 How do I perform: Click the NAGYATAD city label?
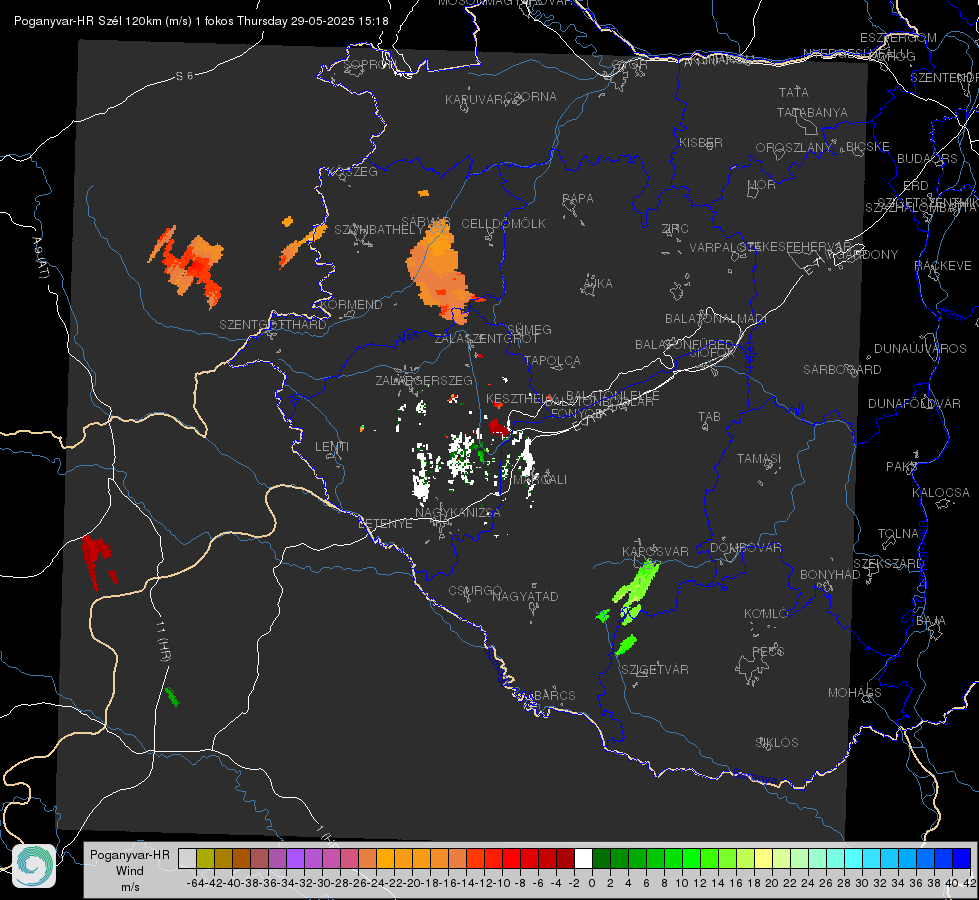click(x=525, y=596)
